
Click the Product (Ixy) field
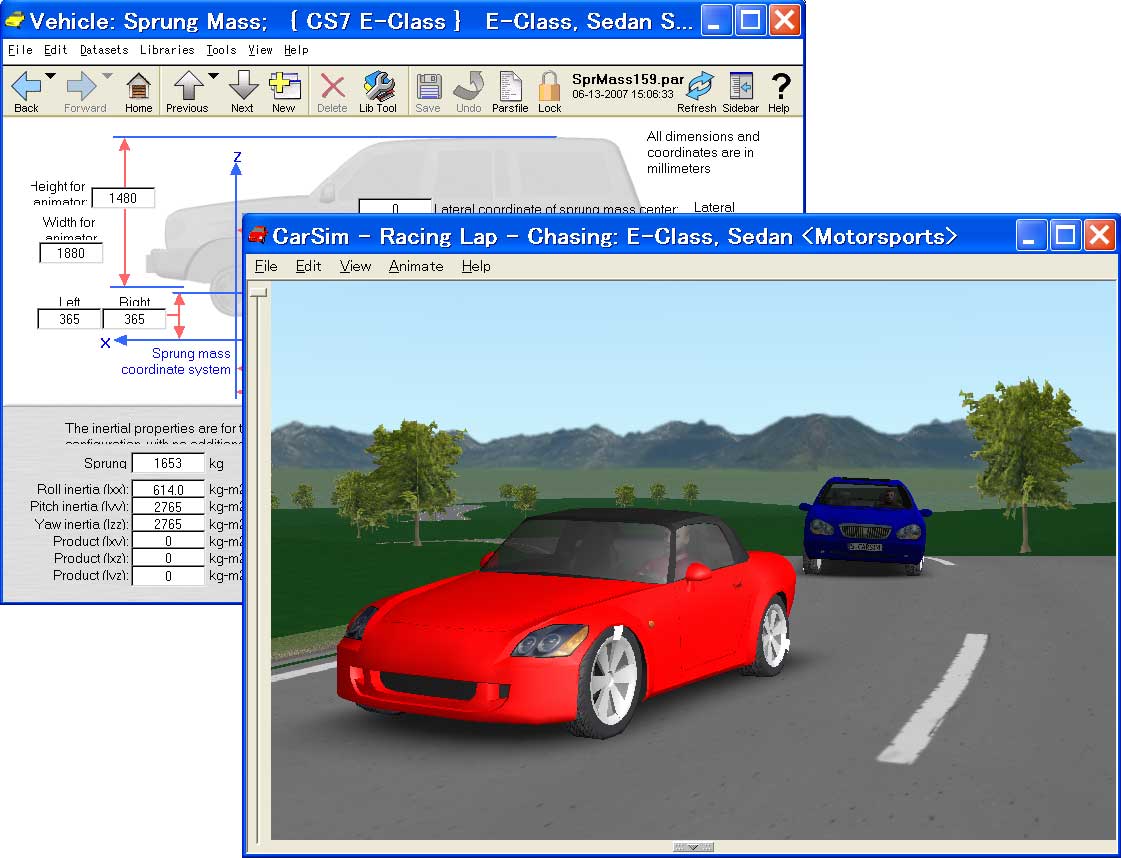pos(168,541)
